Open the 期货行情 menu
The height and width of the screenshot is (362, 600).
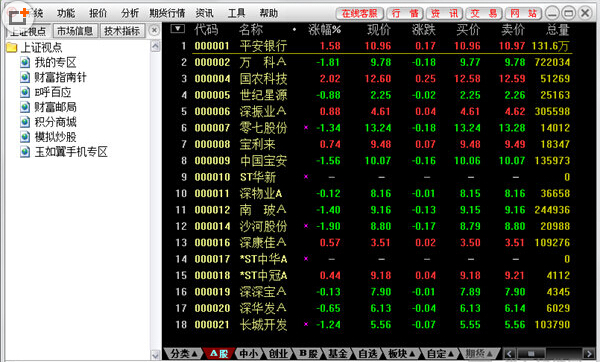click(167, 13)
